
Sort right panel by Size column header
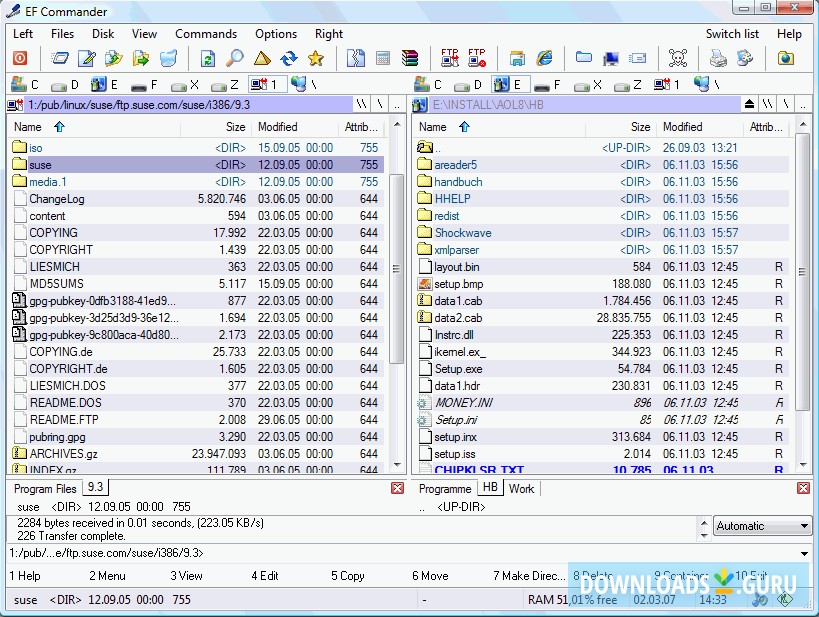[640, 127]
